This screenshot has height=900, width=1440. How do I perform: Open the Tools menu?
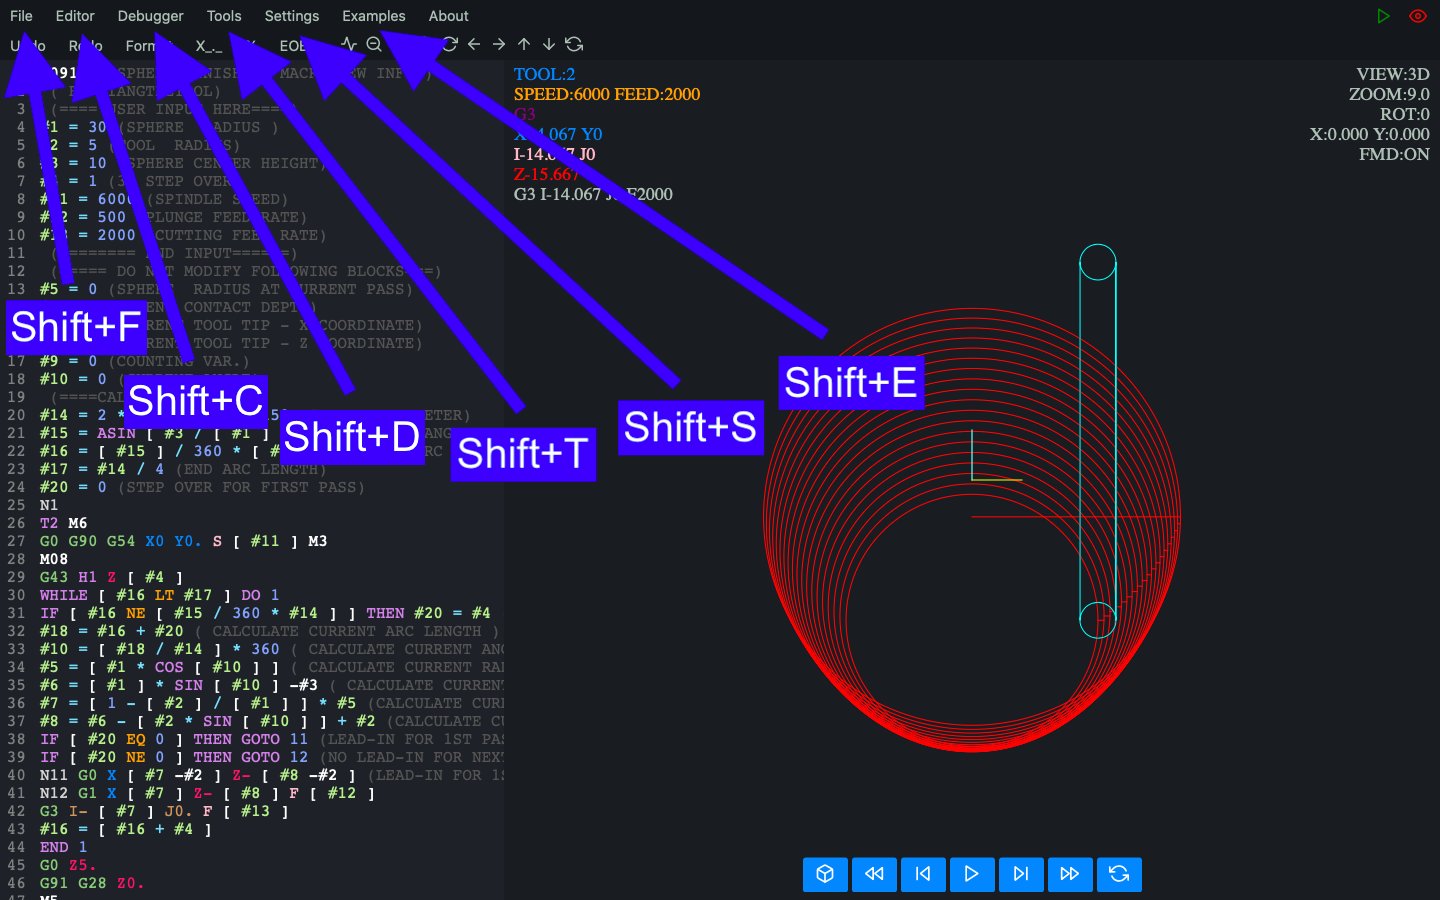click(224, 16)
